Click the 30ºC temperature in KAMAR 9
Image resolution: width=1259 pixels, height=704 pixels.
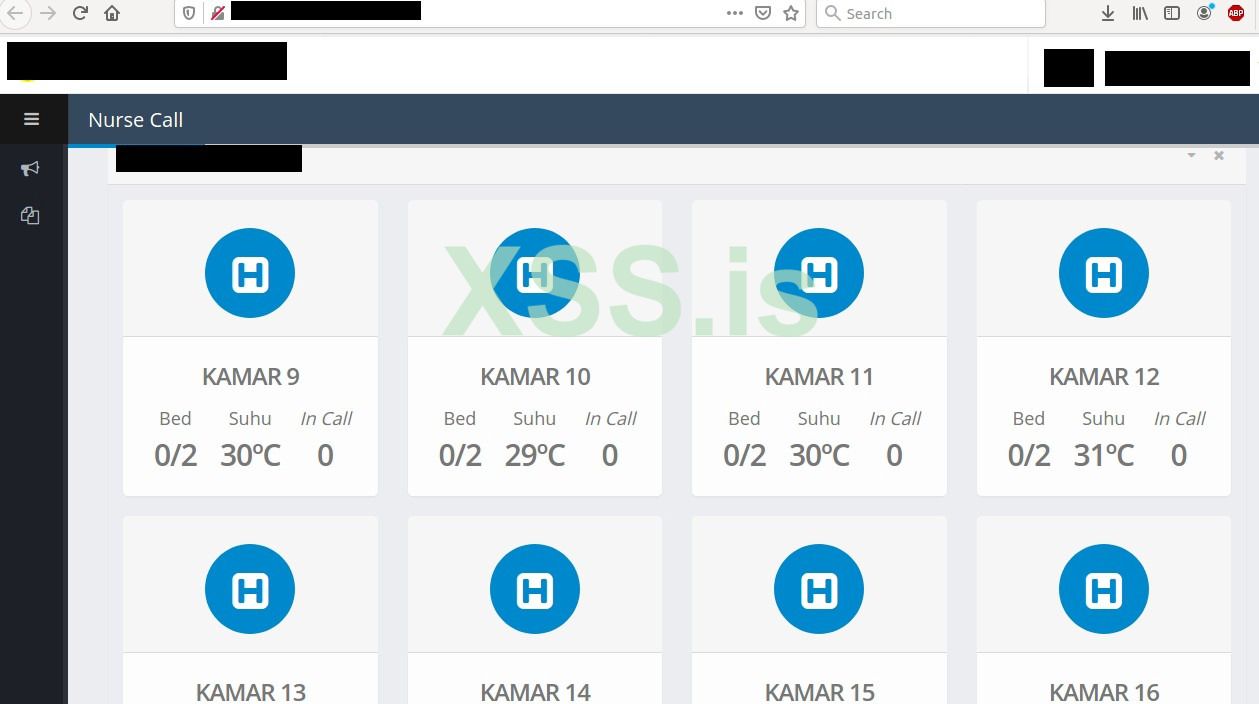tap(250, 456)
